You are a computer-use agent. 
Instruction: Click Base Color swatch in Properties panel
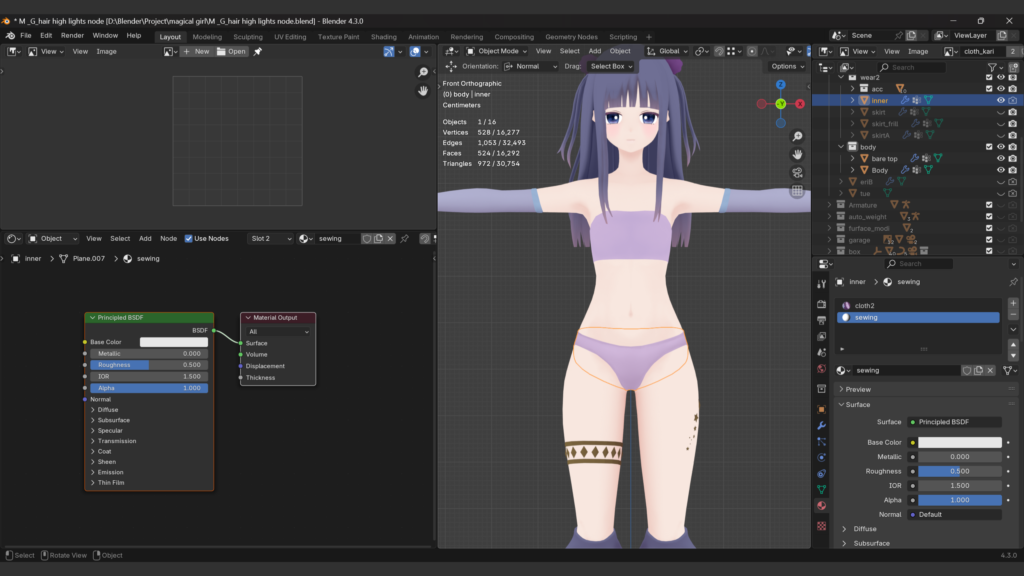click(x=959, y=442)
